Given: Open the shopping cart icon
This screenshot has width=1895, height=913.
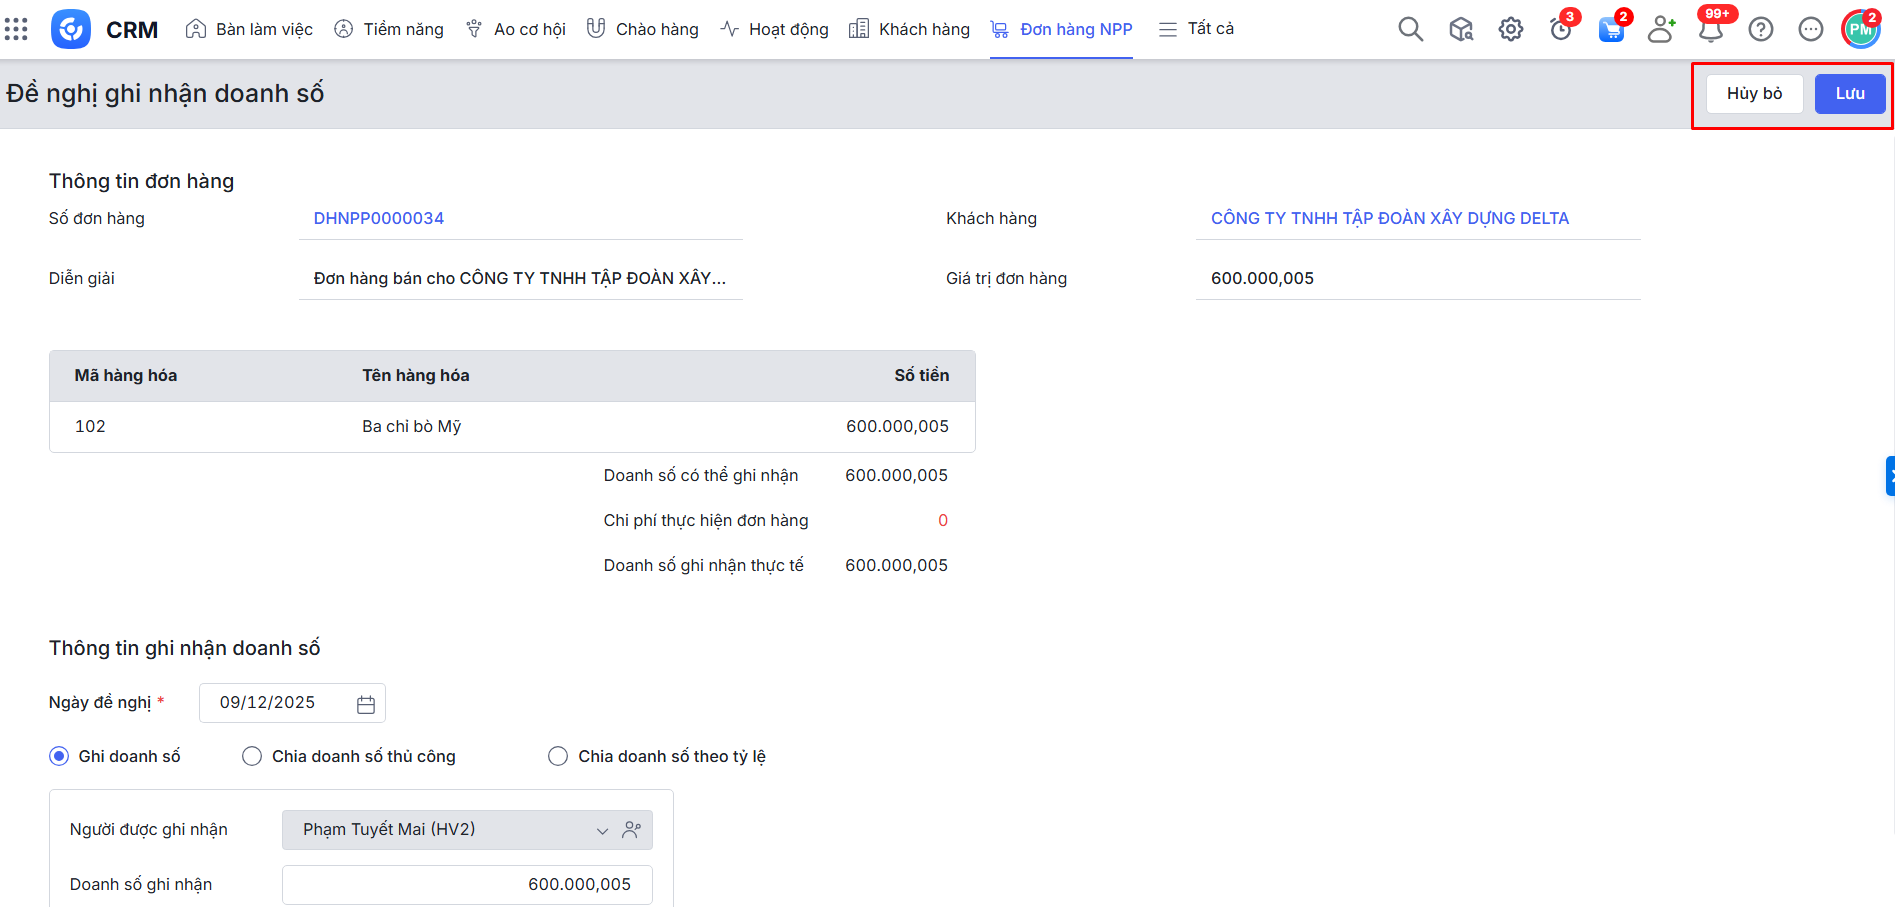Looking at the screenshot, I should click(1611, 29).
